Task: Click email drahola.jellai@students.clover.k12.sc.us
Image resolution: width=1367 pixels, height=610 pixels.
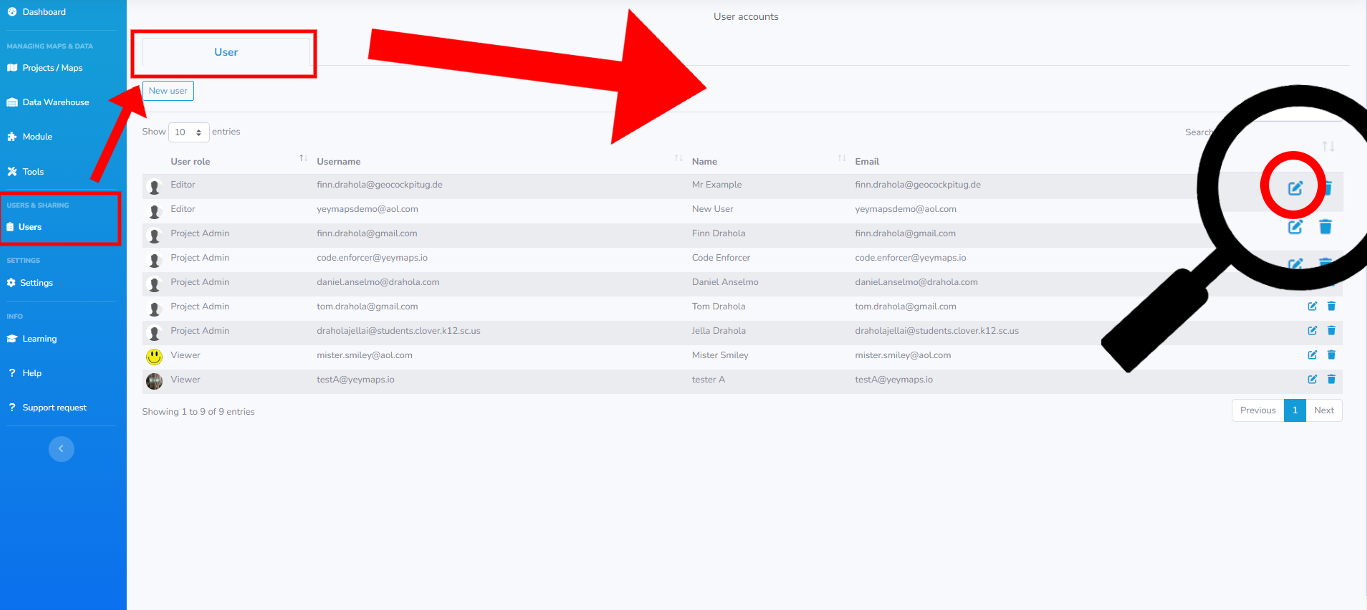Action: 937,331
